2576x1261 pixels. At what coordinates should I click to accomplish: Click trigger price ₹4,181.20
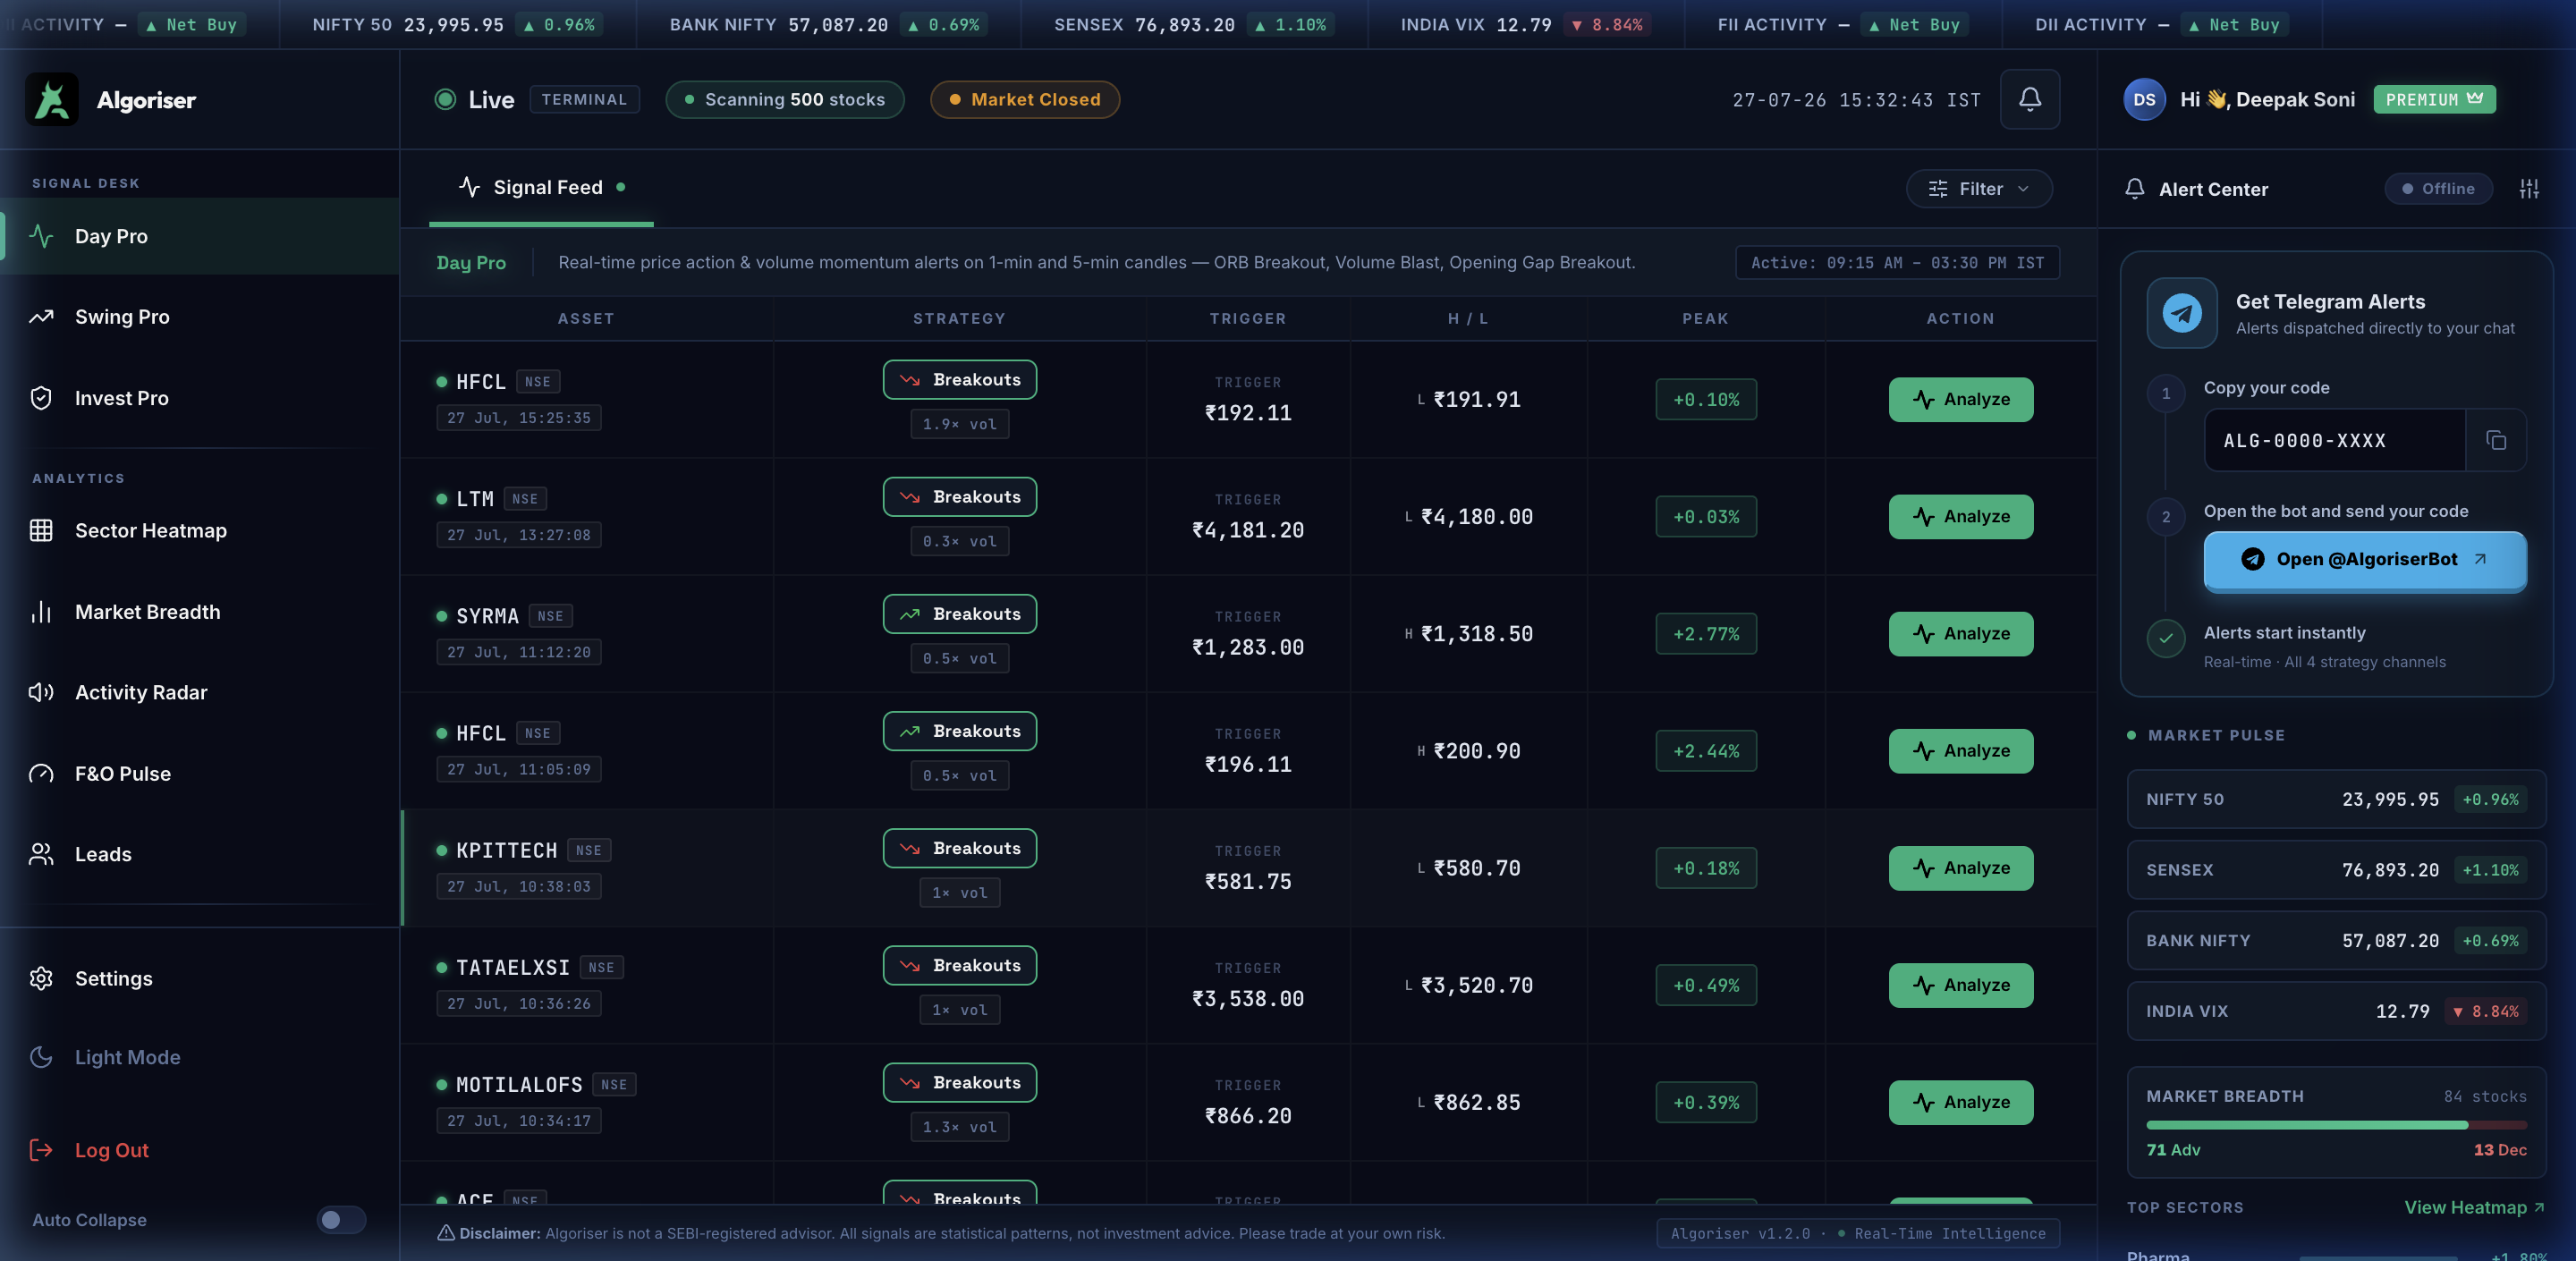[1247, 530]
